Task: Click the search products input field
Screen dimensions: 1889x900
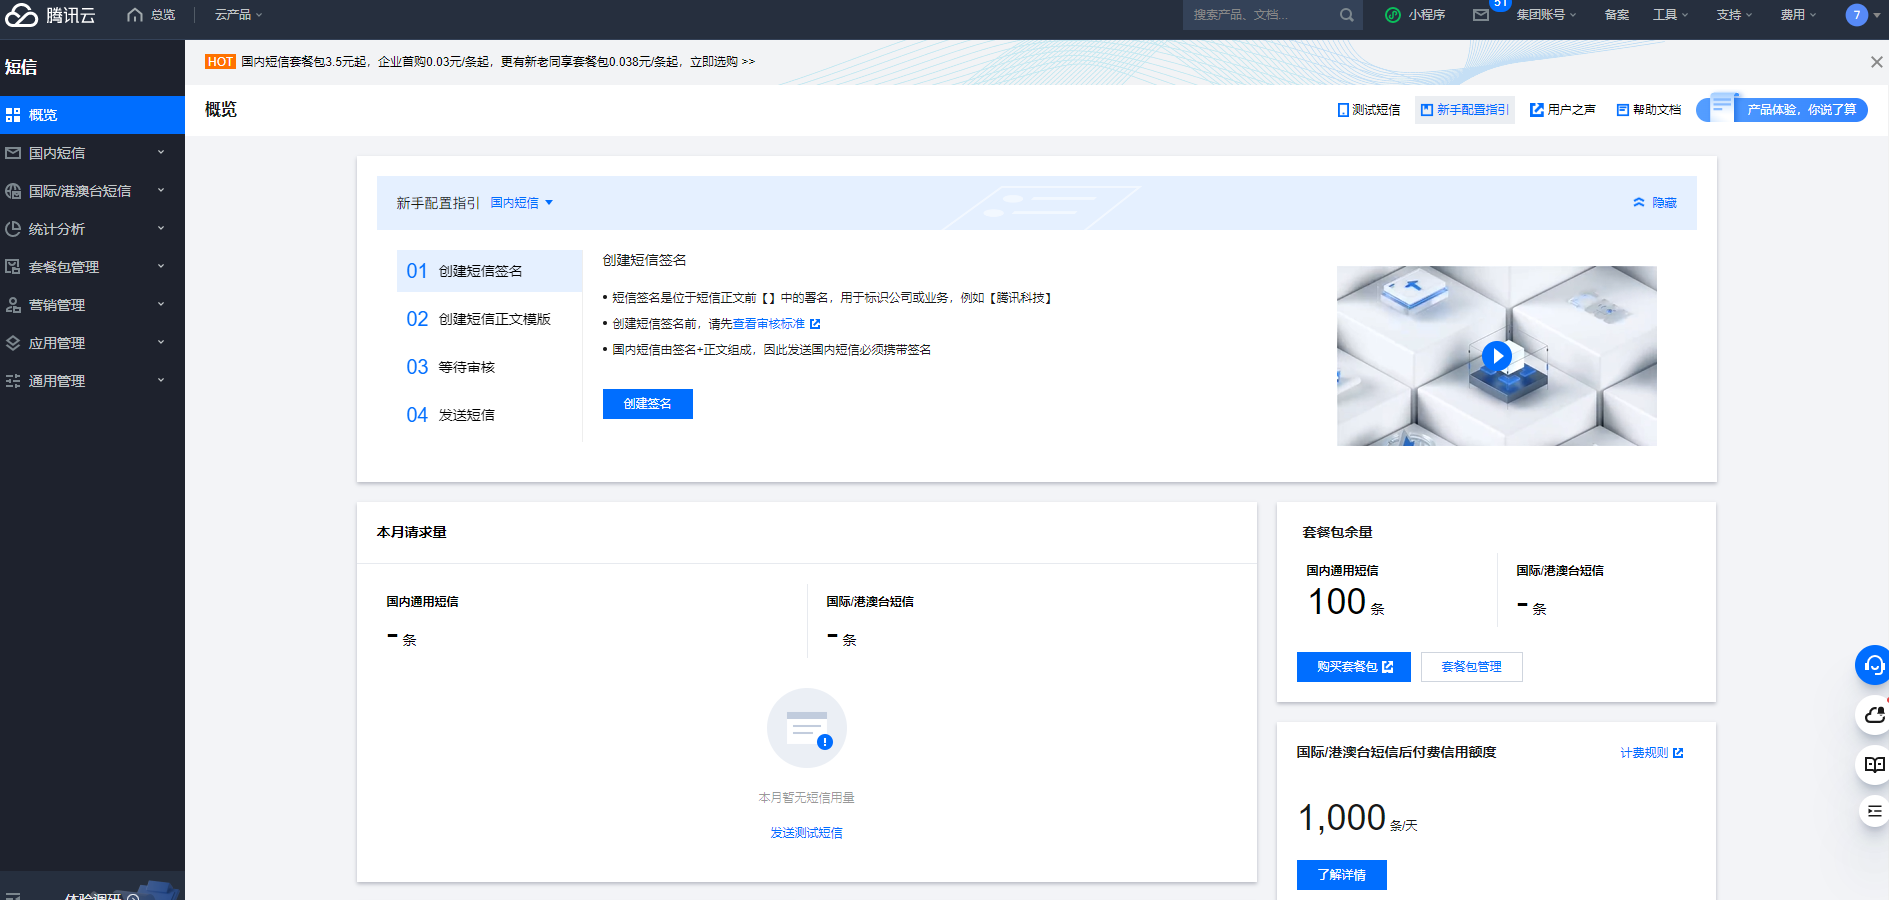Action: [1260, 15]
